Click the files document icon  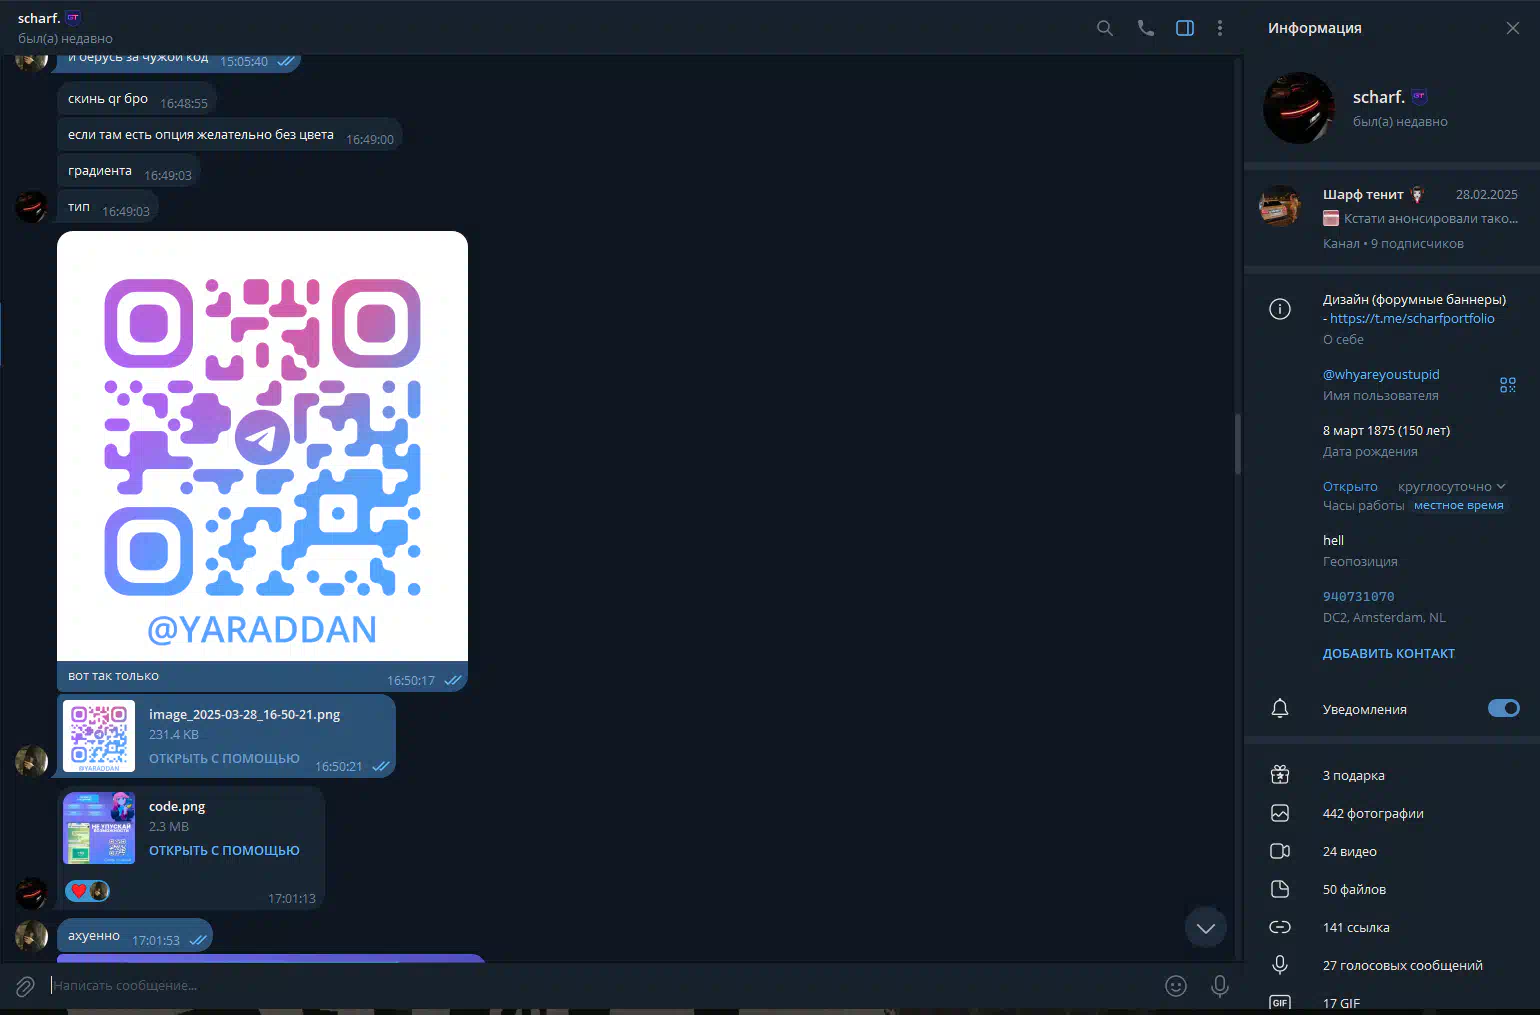point(1280,889)
